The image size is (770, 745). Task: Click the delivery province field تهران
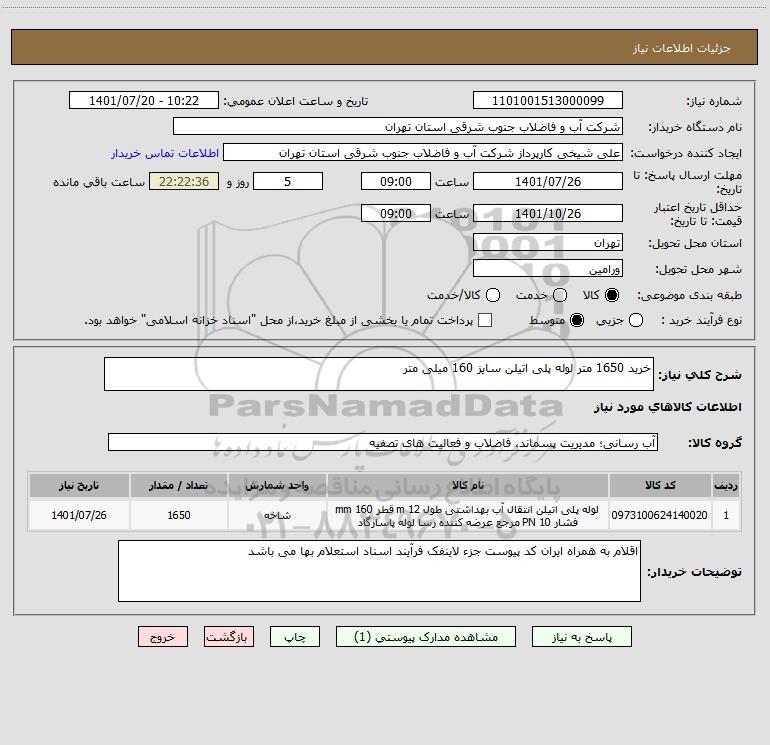548,243
